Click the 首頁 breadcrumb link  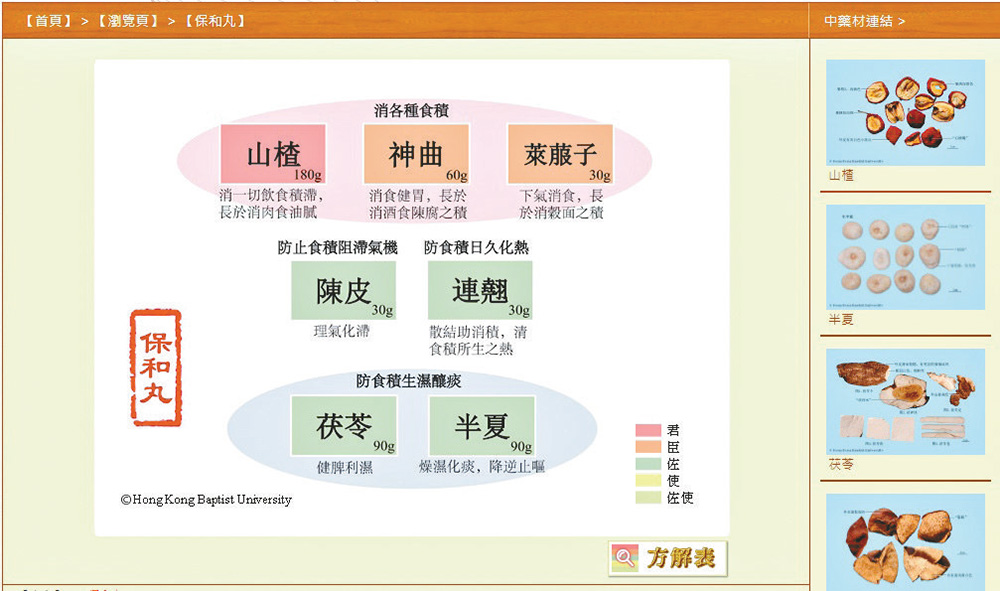tap(49, 20)
